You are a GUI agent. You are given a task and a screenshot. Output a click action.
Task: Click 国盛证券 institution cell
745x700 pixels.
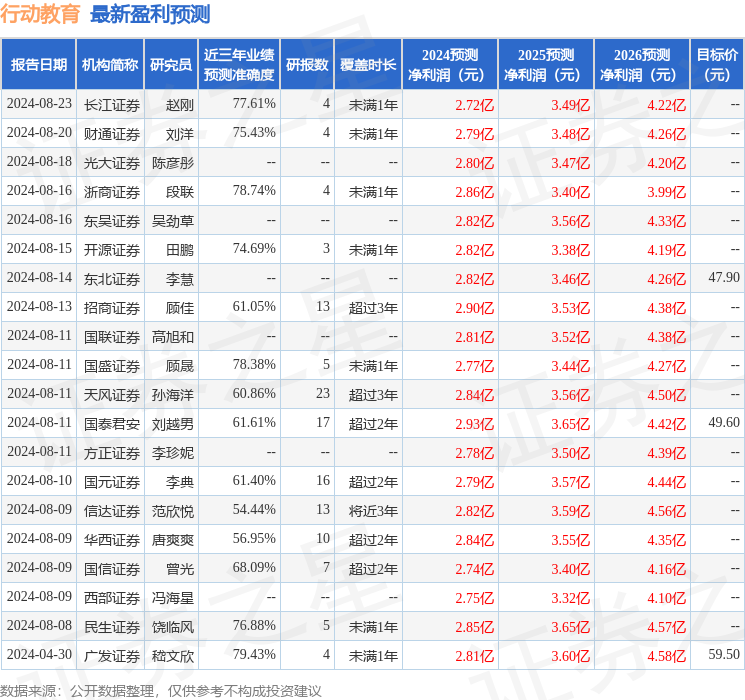point(112,366)
